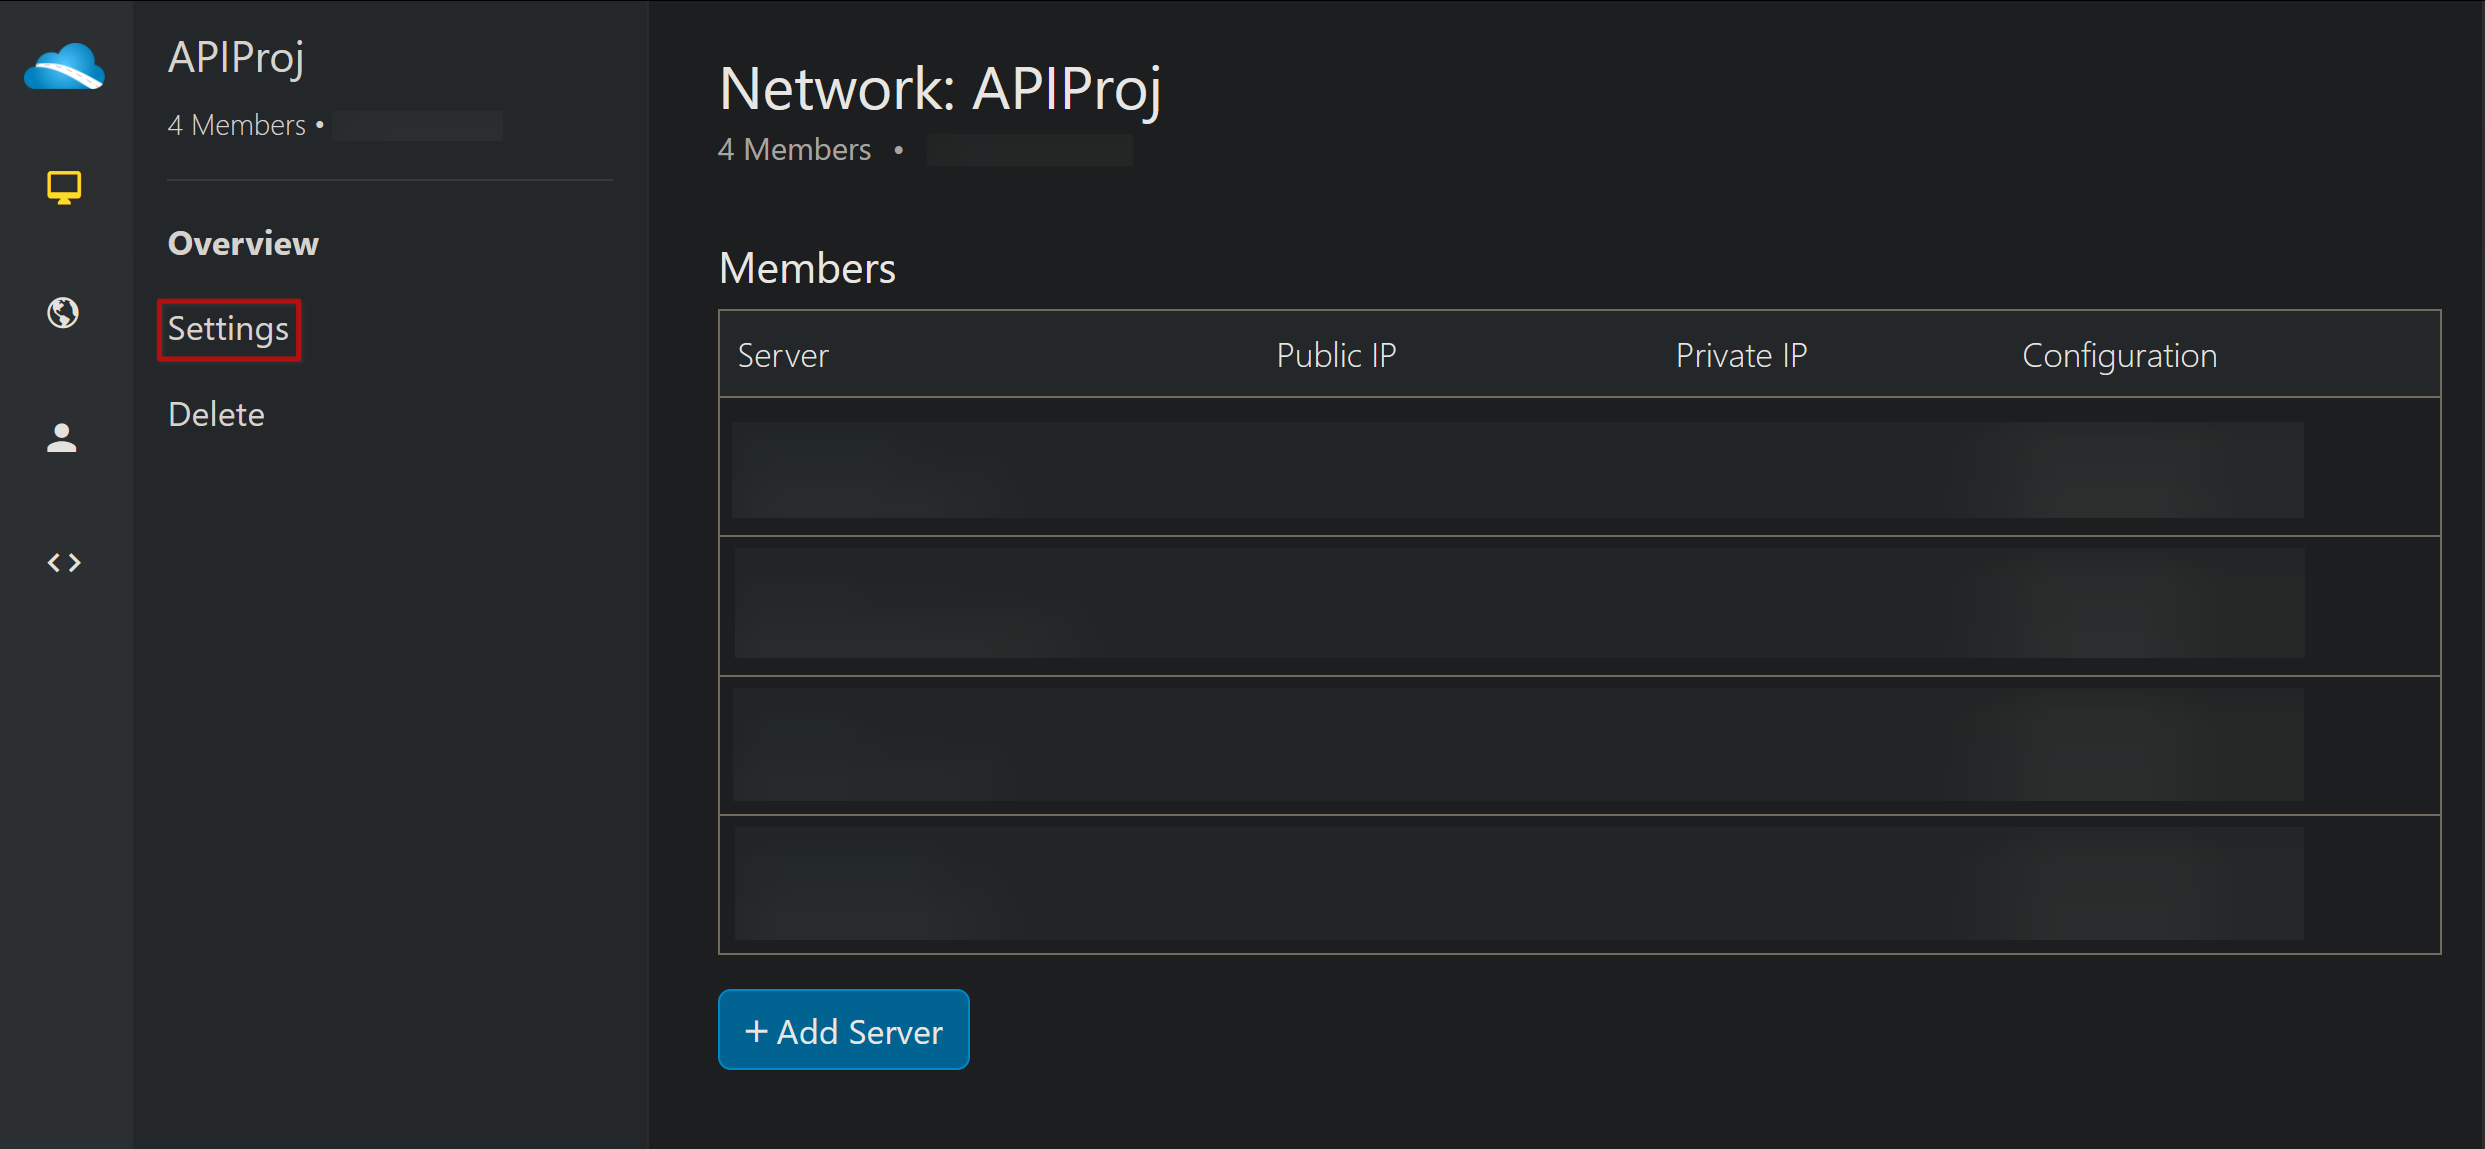Click the Members section heading
Image resolution: width=2485 pixels, height=1149 pixels.
click(x=806, y=268)
